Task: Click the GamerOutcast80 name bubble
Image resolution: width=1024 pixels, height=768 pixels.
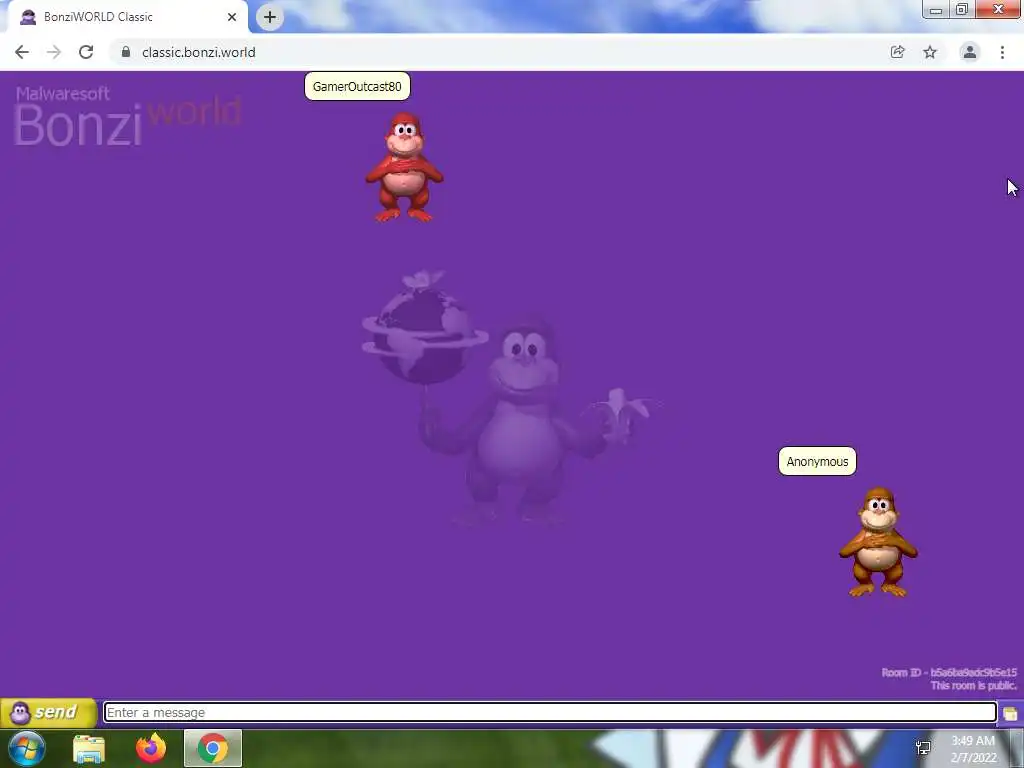Action: click(x=357, y=86)
